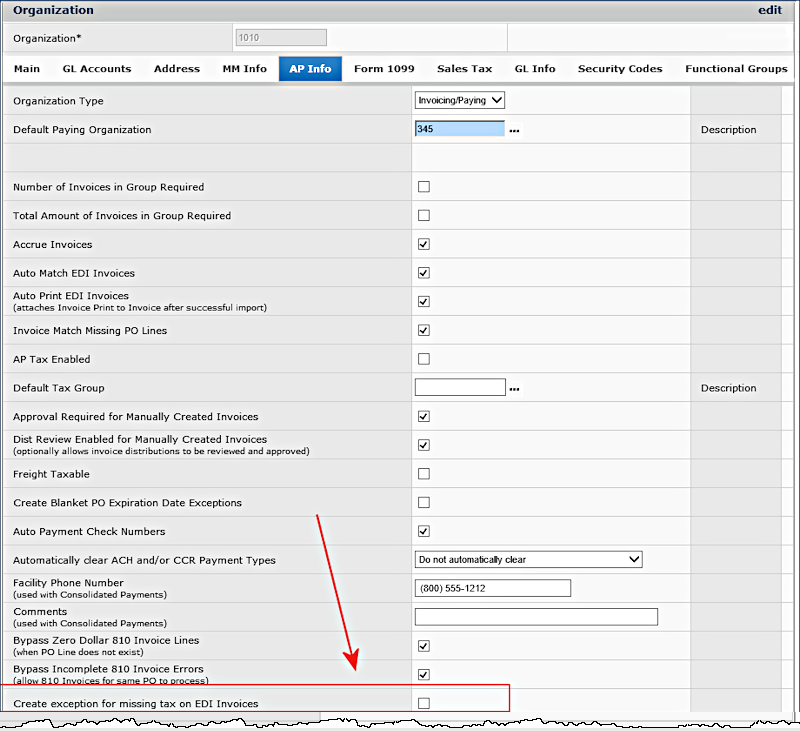Click the Facility Phone Number field
Viewport: 800px width, 731px height.
(x=492, y=588)
